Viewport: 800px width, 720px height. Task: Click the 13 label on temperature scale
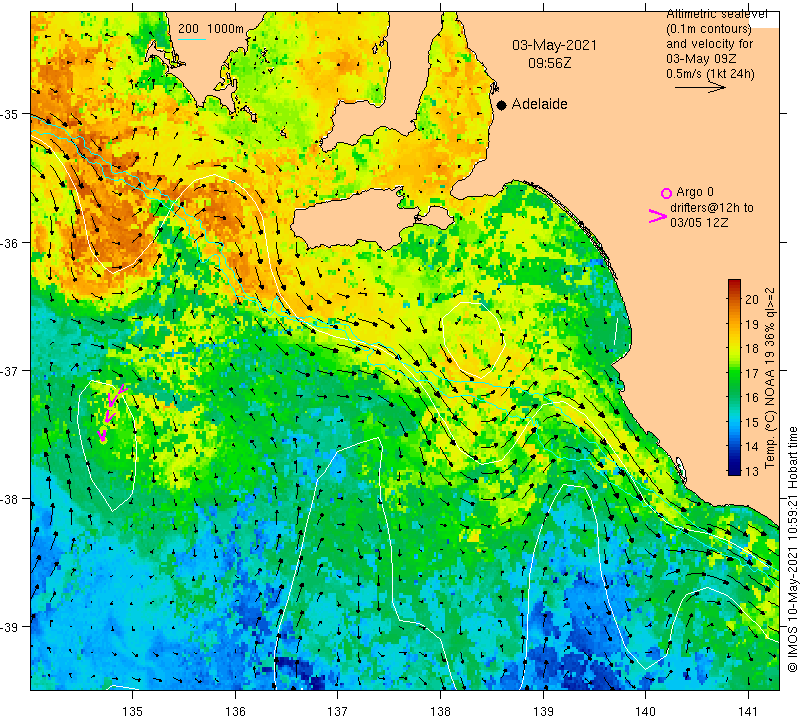pos(752,471)
